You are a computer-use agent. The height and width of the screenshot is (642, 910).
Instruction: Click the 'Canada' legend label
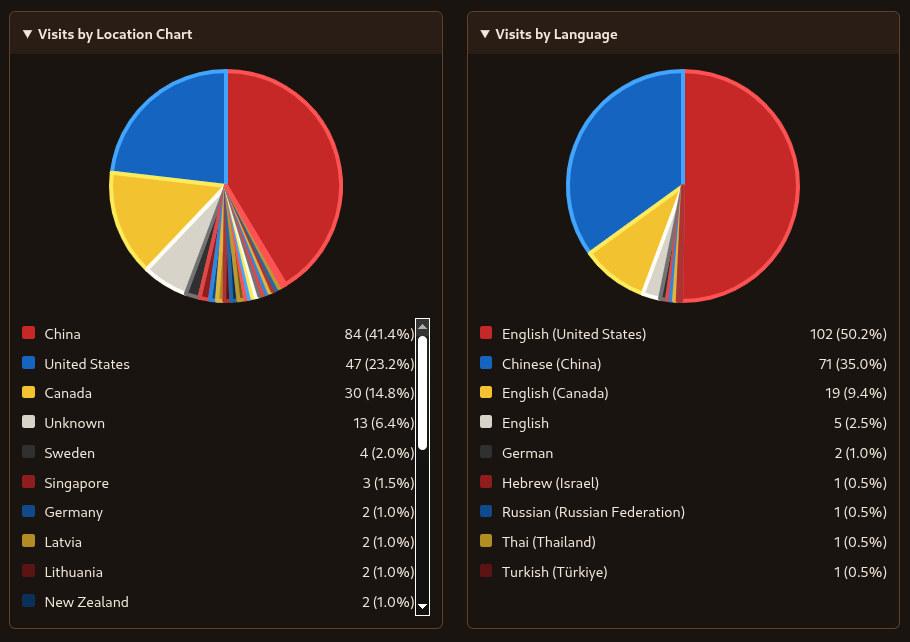(x=68, y=394)
